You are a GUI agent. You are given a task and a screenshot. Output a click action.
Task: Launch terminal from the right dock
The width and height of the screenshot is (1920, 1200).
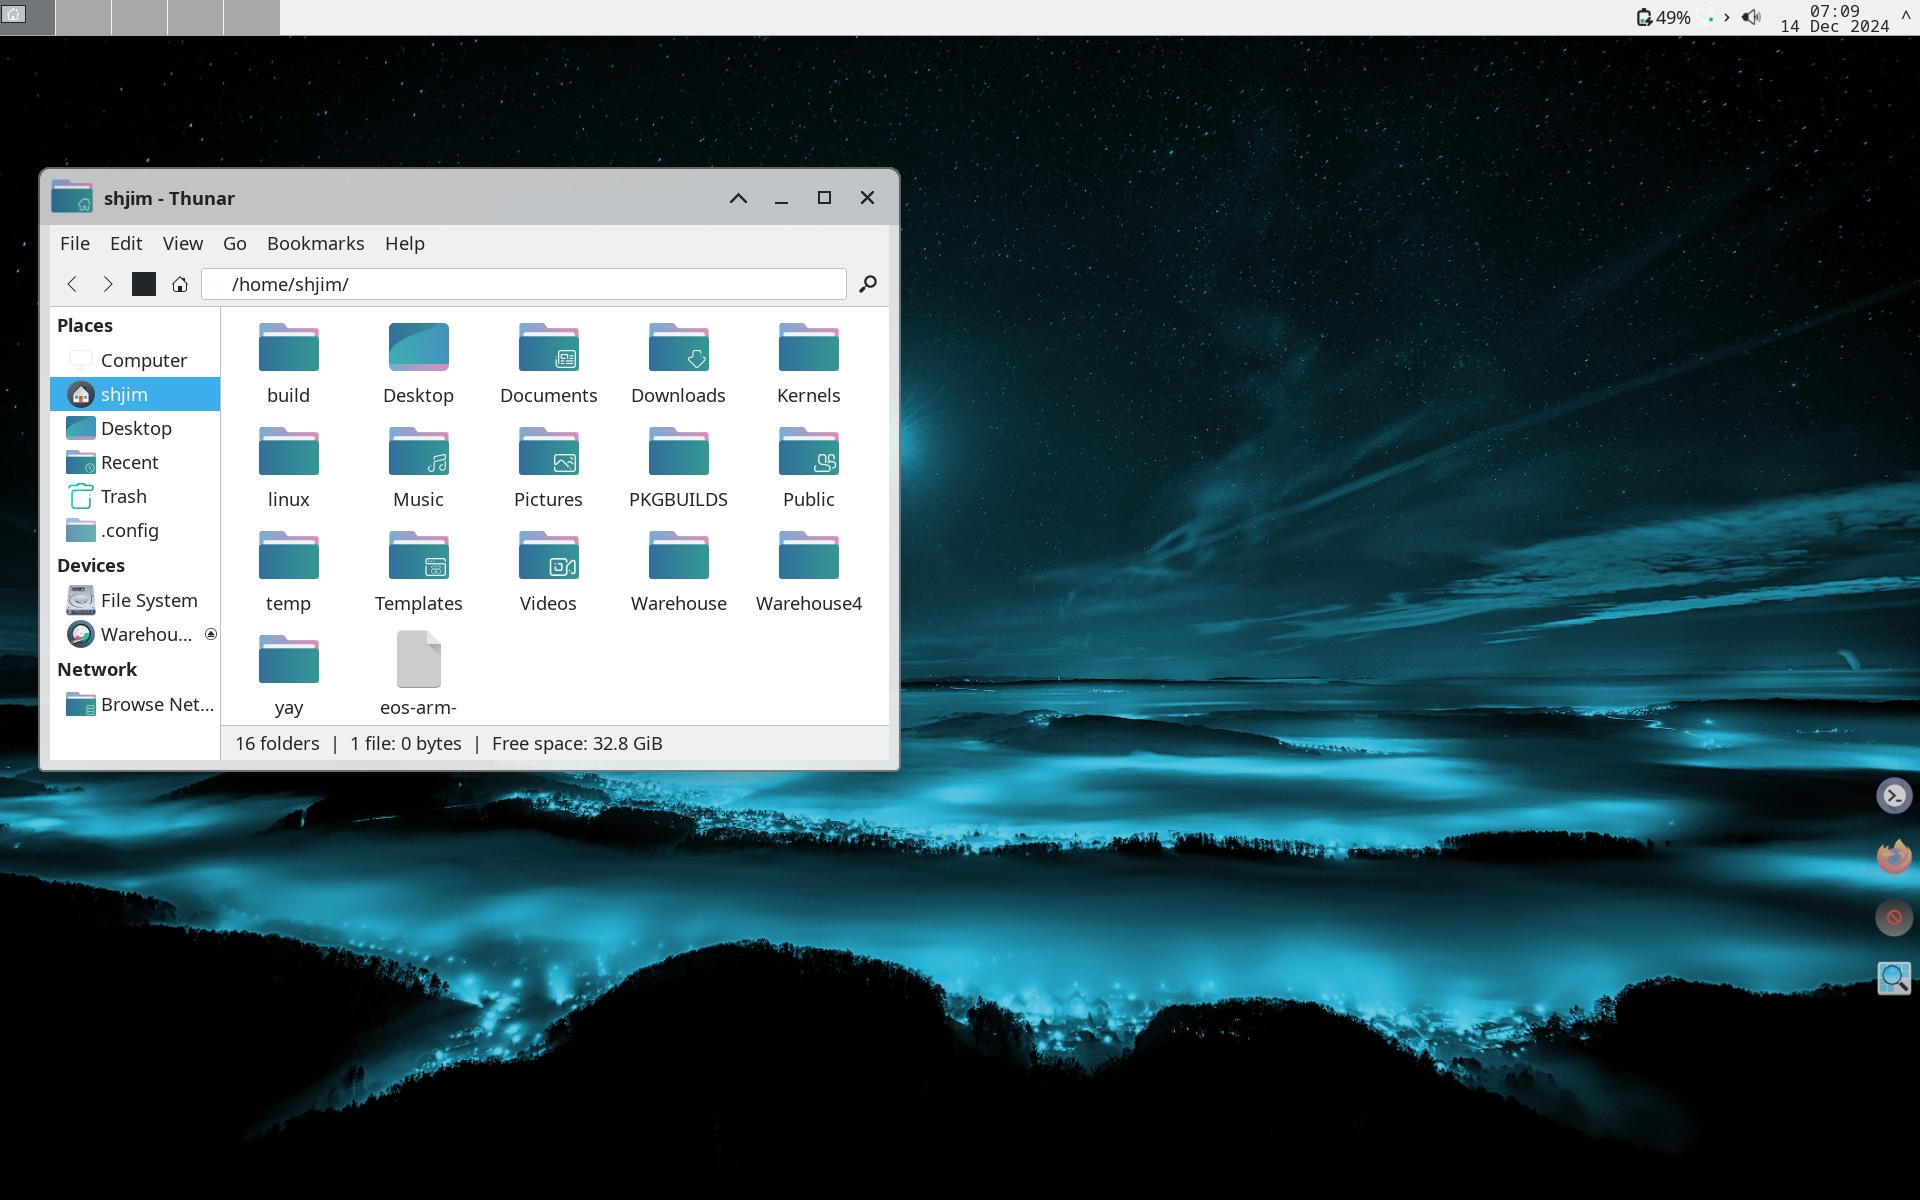coord(1894,796)
